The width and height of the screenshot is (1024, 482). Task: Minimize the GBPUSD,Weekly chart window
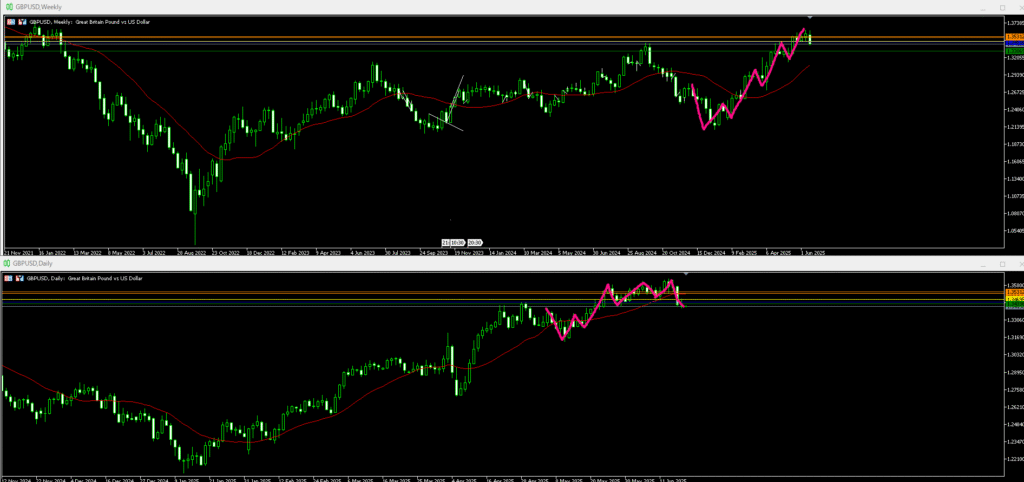click(x=983, y=8)
